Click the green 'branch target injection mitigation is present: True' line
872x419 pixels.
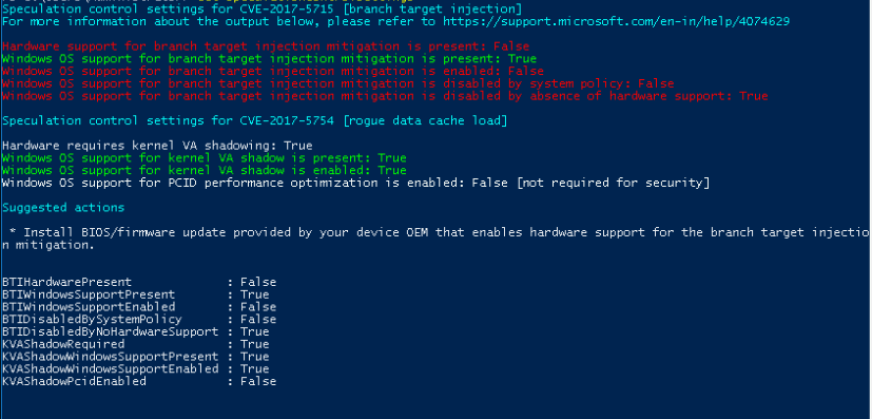coord(269,59)
